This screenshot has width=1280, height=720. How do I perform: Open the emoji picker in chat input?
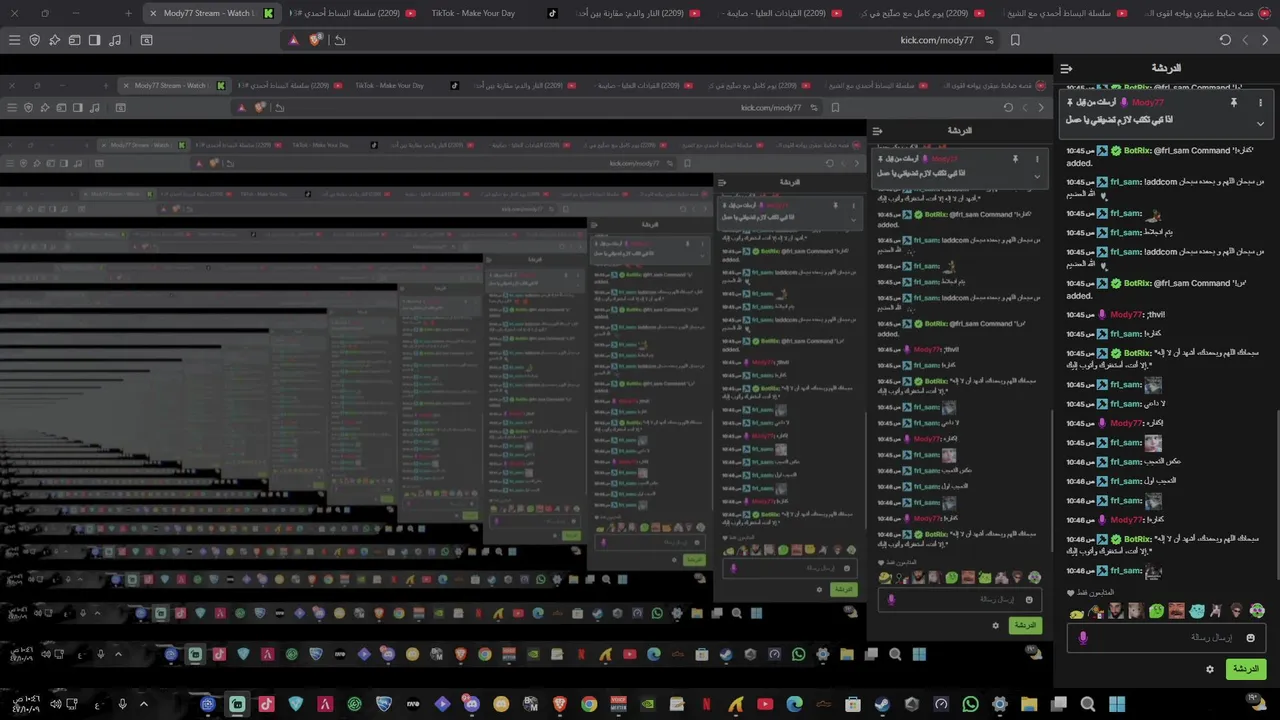coord(1250,637)
